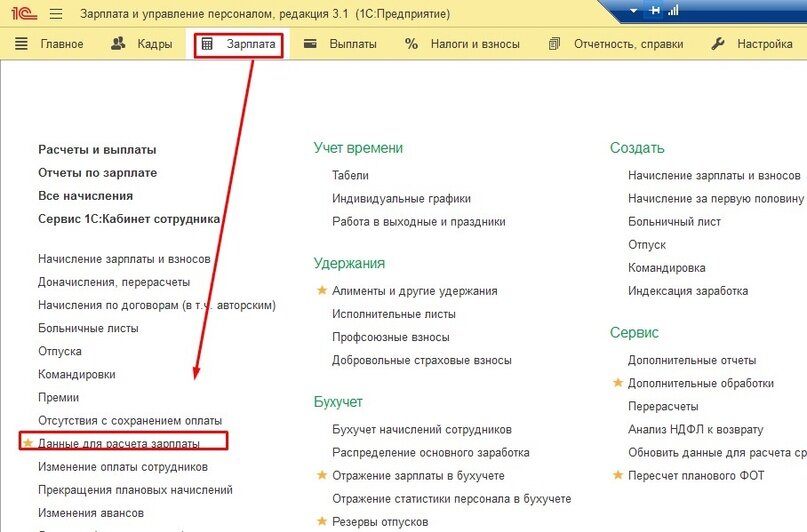Open the Настройка section
Viewport: 807px width, 532px height.
coord(765,44)
